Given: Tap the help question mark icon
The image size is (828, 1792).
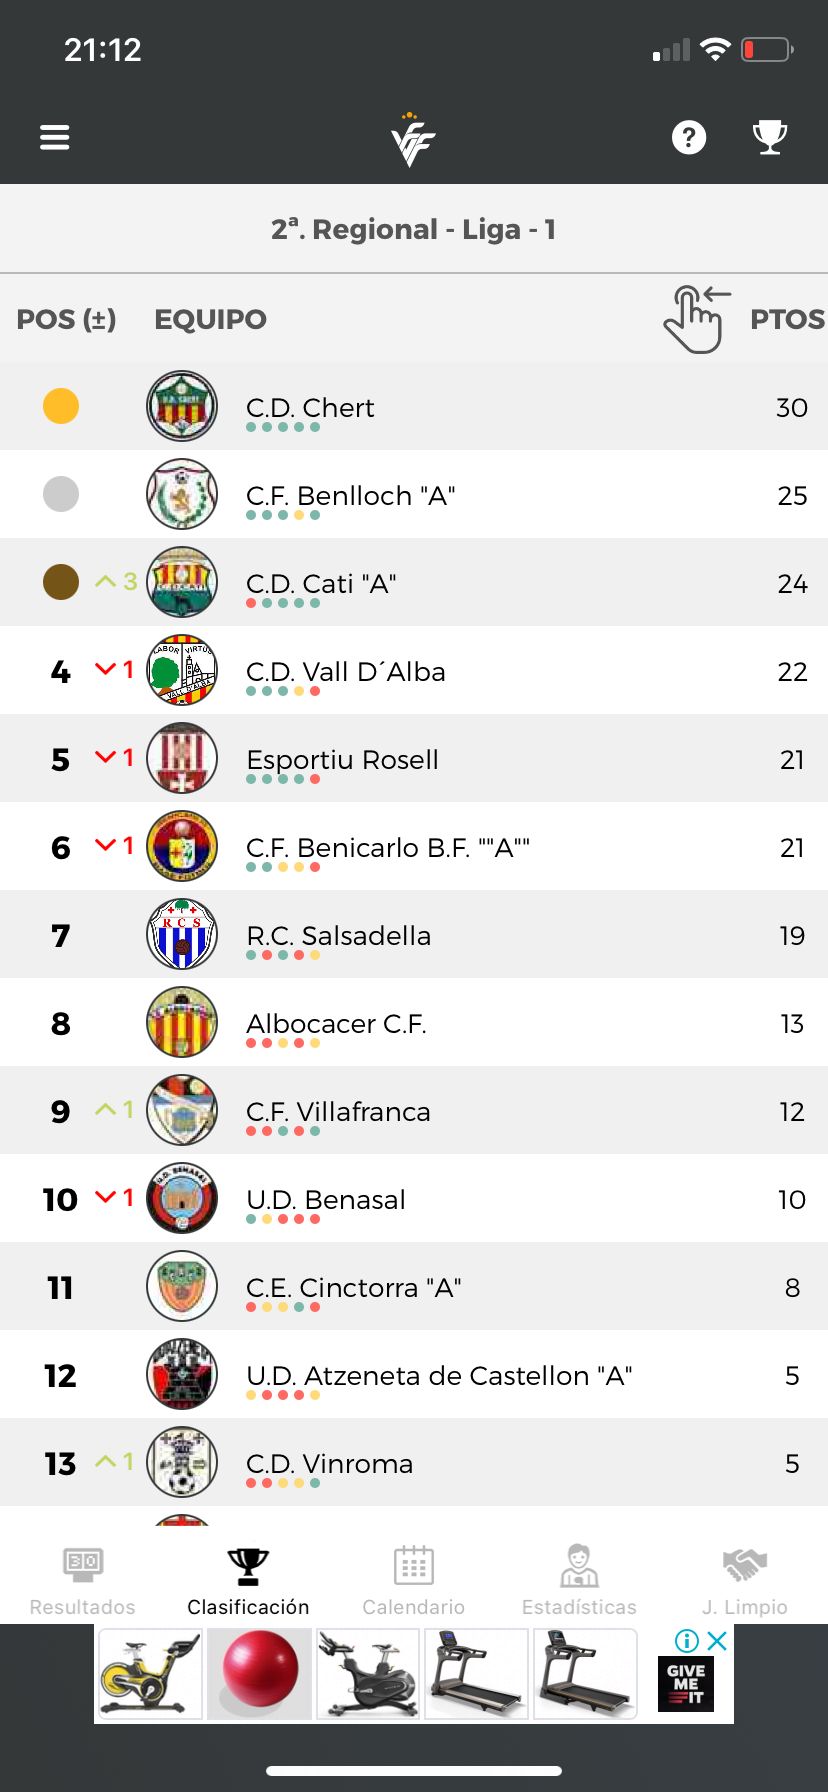Looking at the screenshot, I should coord(689,137).
